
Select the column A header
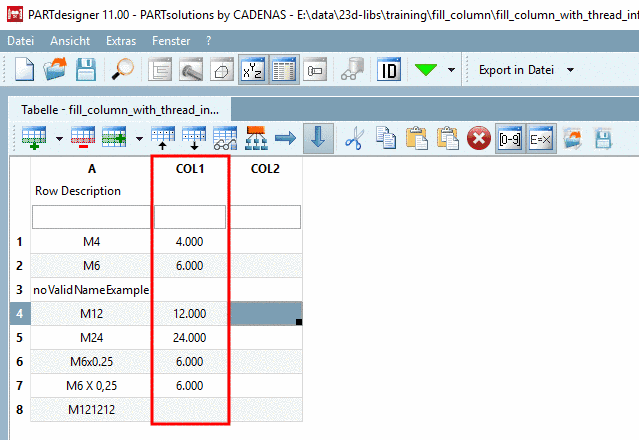(x=92, y=169)
